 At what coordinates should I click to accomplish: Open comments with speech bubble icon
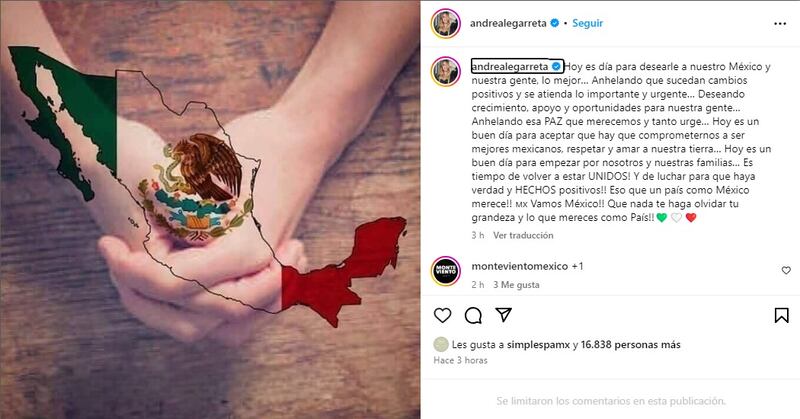[x=473, y=315]
